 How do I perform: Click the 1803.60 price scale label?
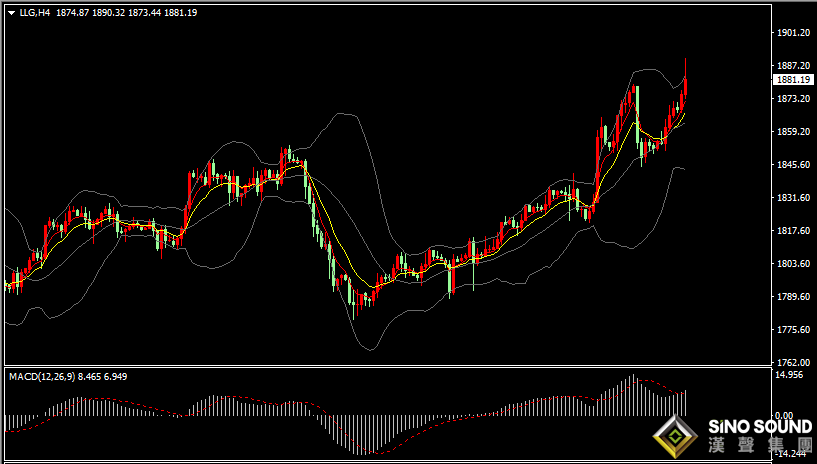[793, 264]
